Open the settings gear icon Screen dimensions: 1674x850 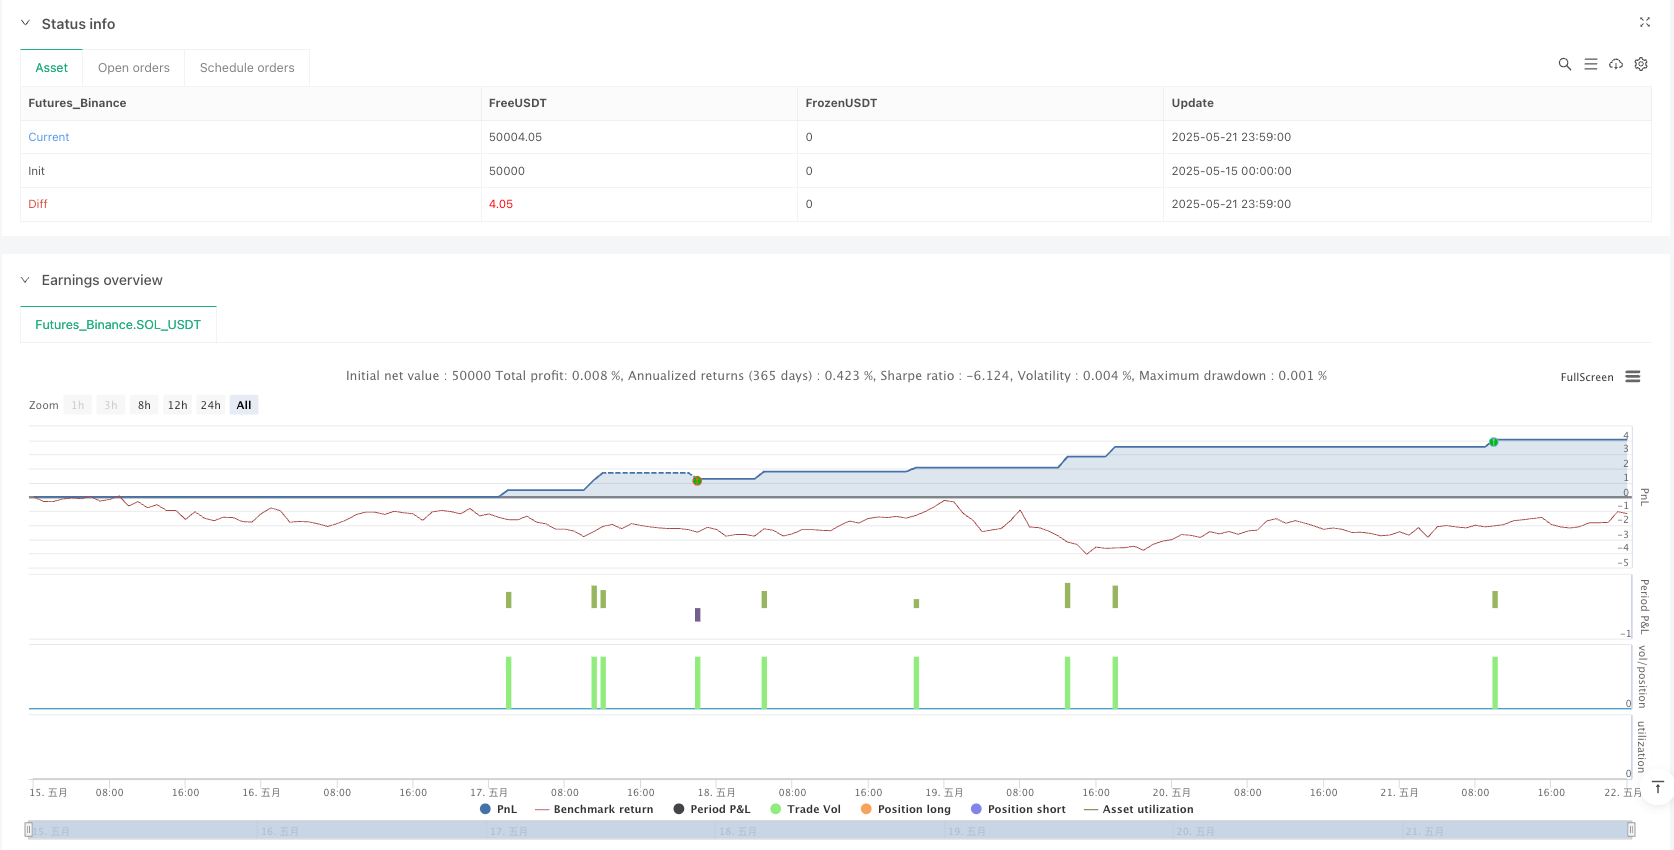(1641, 64)
